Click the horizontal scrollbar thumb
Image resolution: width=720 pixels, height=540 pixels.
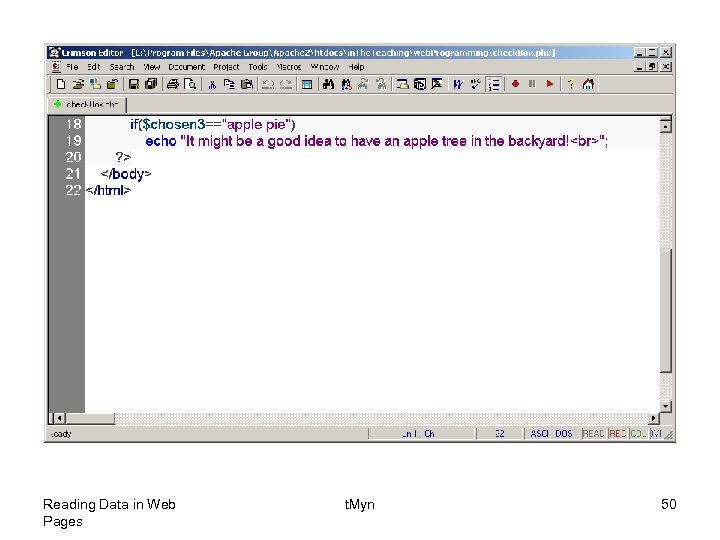90,418
